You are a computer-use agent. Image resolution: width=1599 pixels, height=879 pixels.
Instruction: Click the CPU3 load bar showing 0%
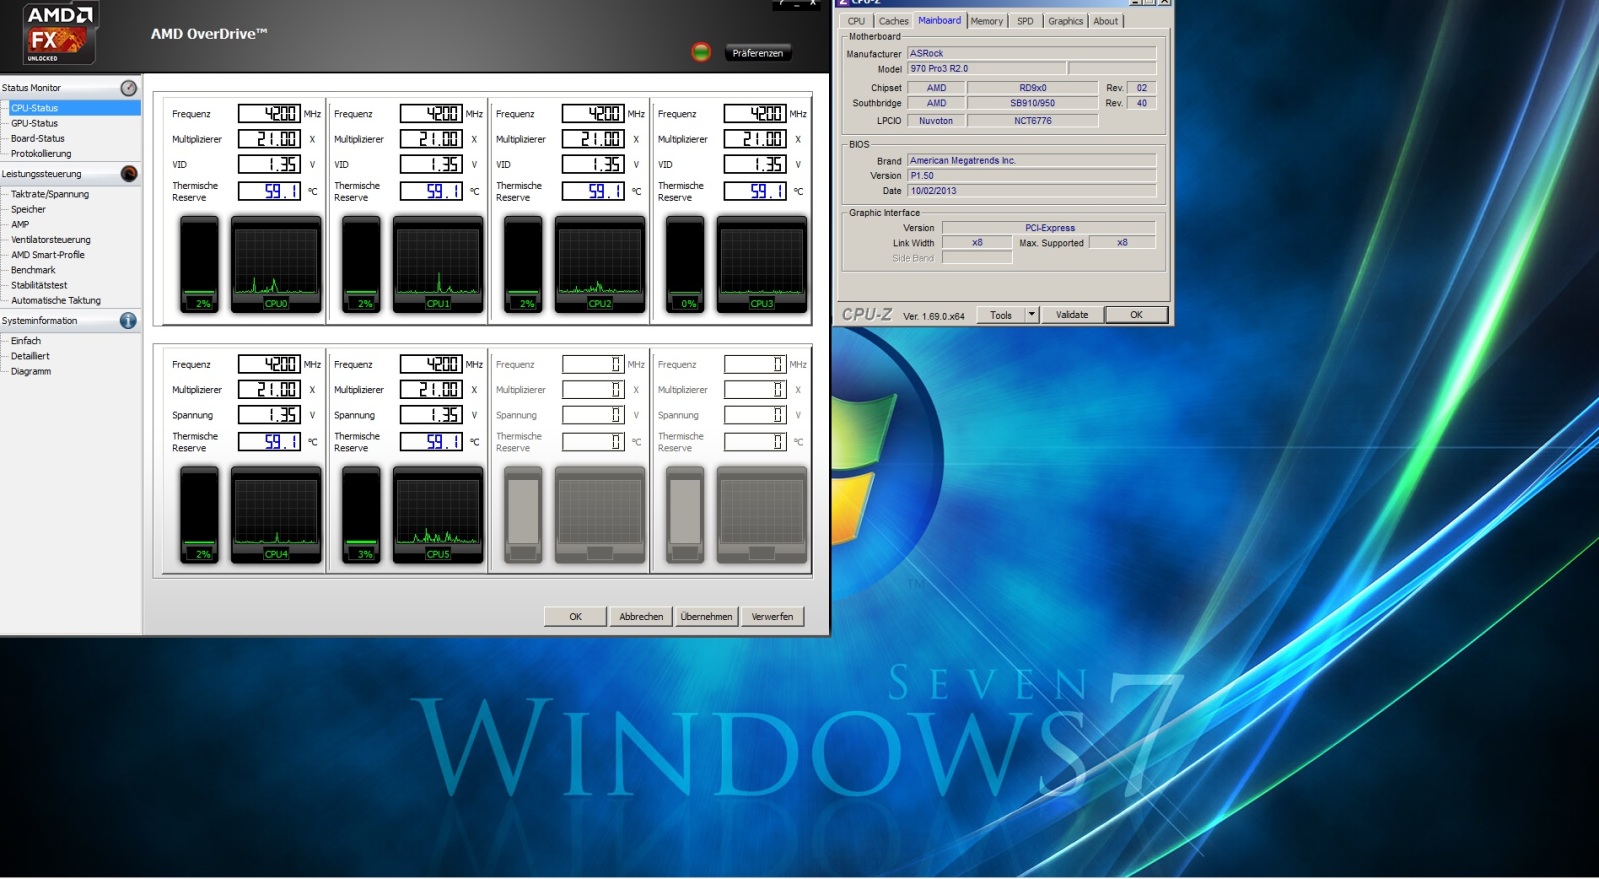tap(685, 265)
